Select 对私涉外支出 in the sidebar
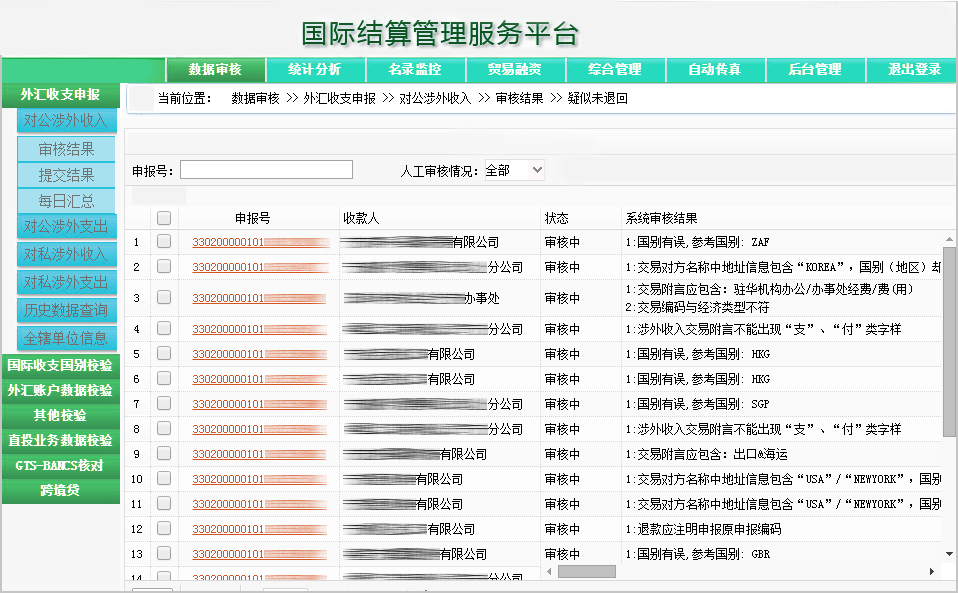The image size is (958, 593). [x=66, y=282]
